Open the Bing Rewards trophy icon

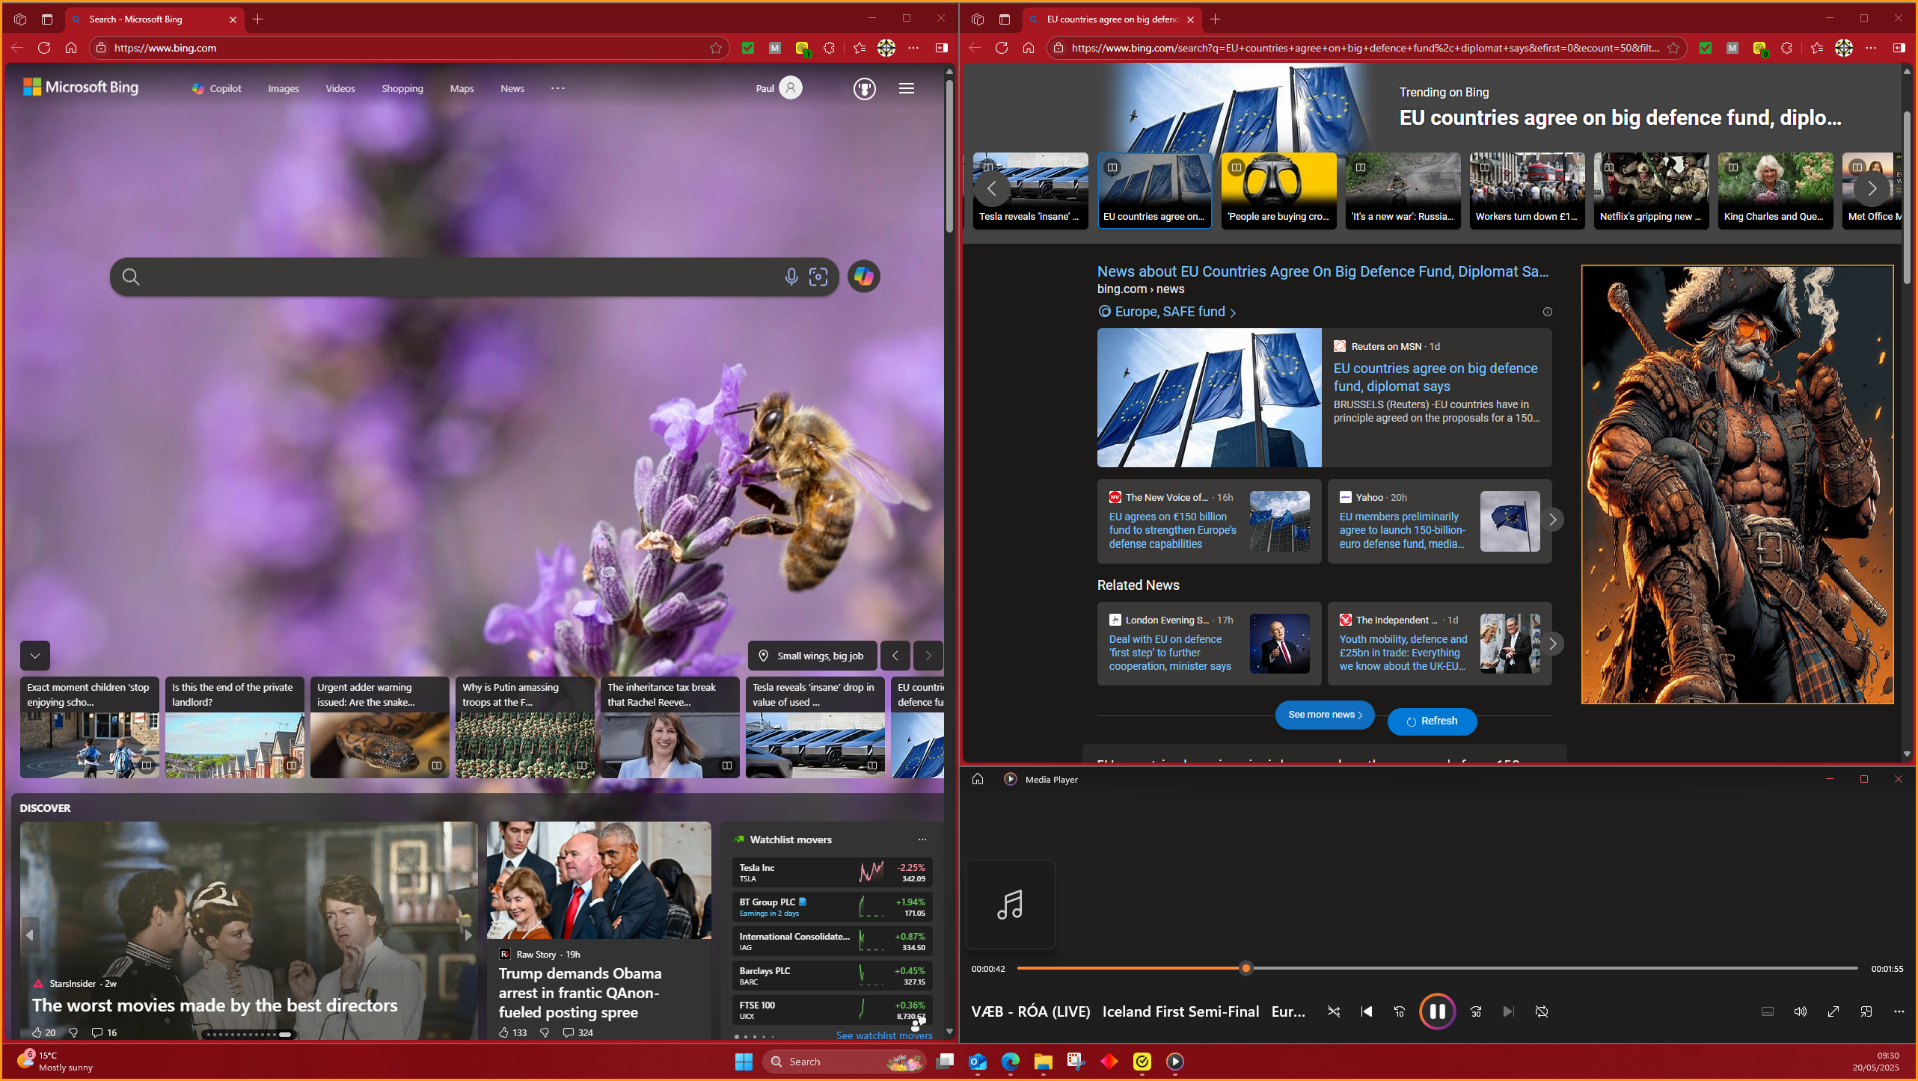point(864,89)
